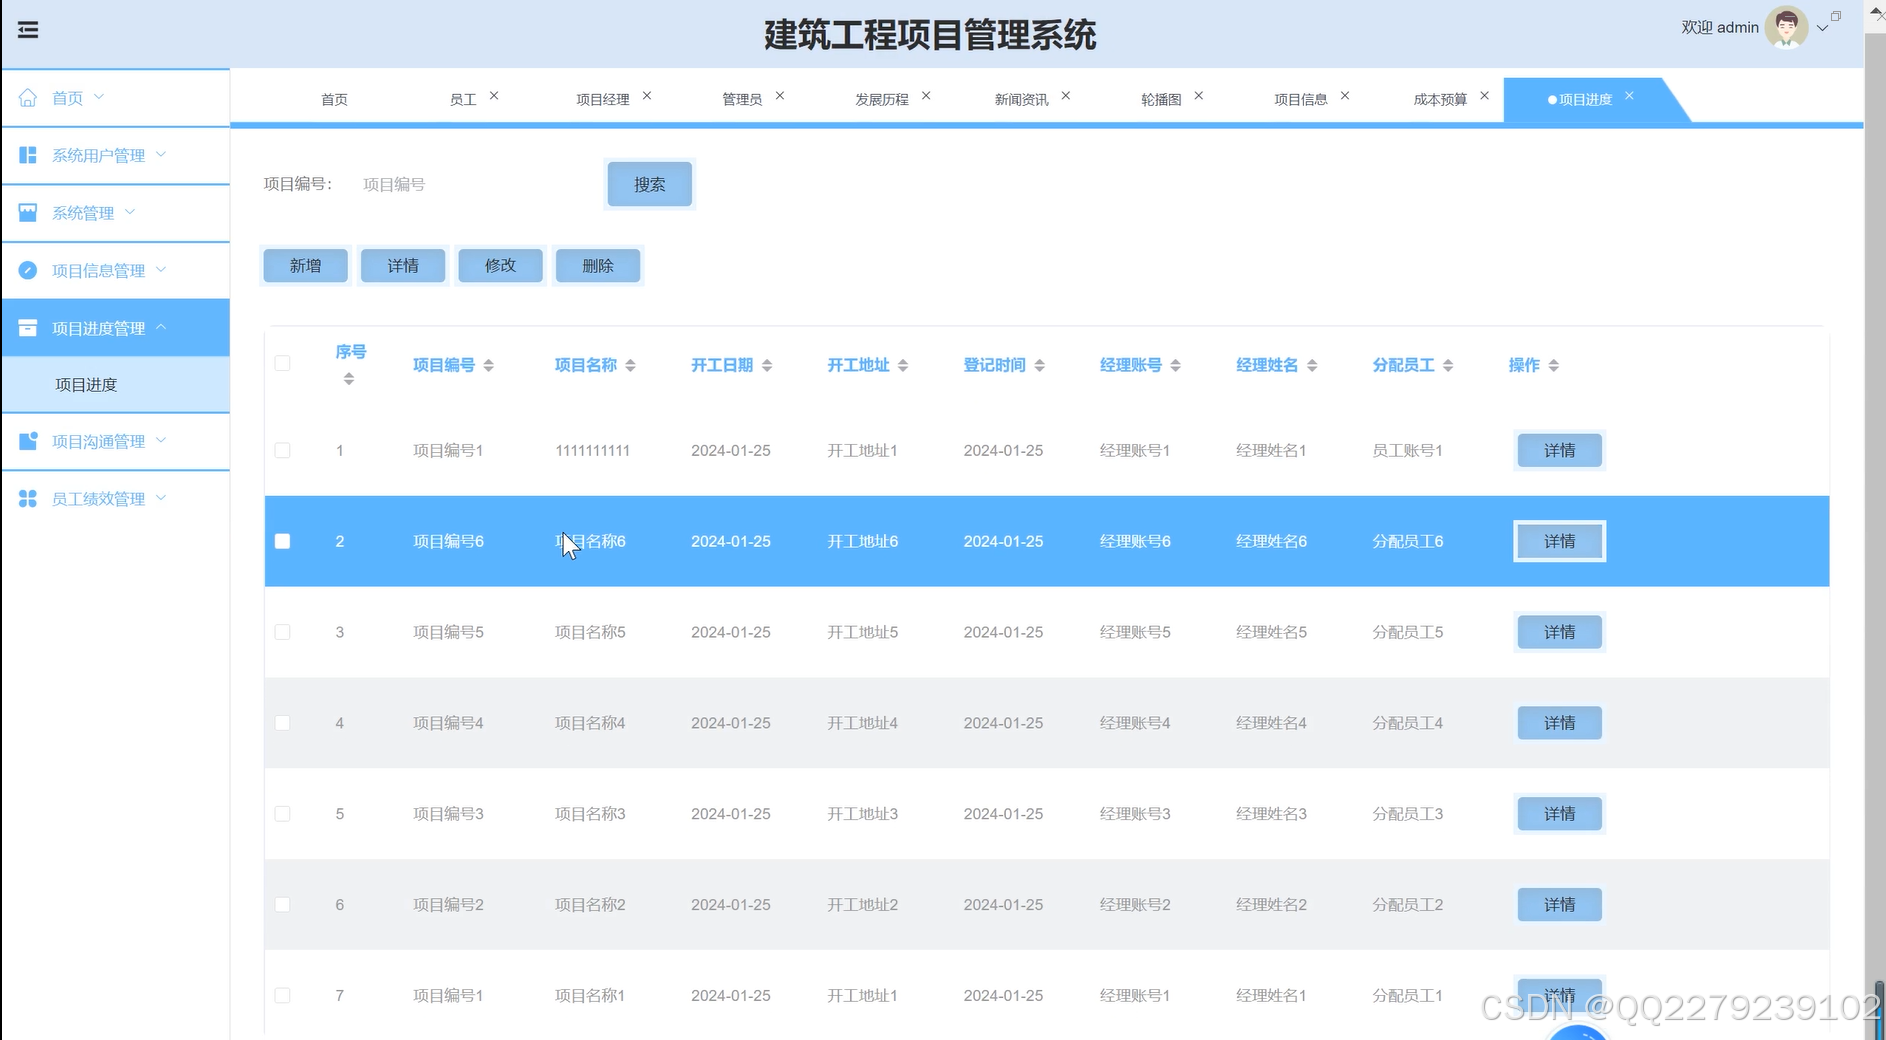Click the hamburger menu icon top left

pyautogui.click(x=27, y=30)
